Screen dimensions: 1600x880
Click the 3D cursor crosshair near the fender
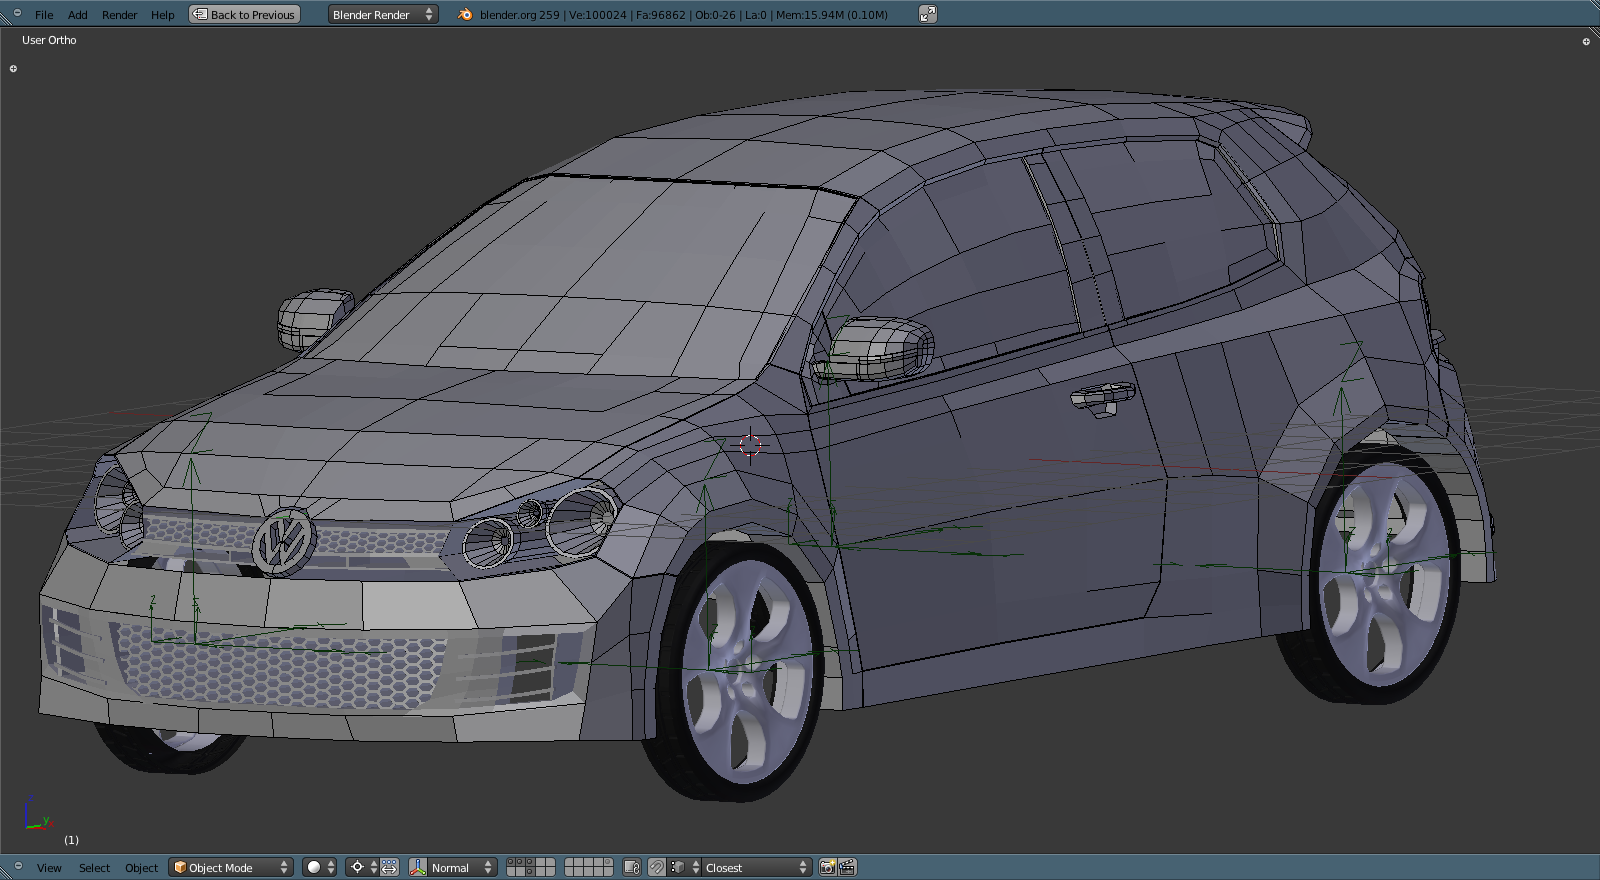tap(750, 446)
